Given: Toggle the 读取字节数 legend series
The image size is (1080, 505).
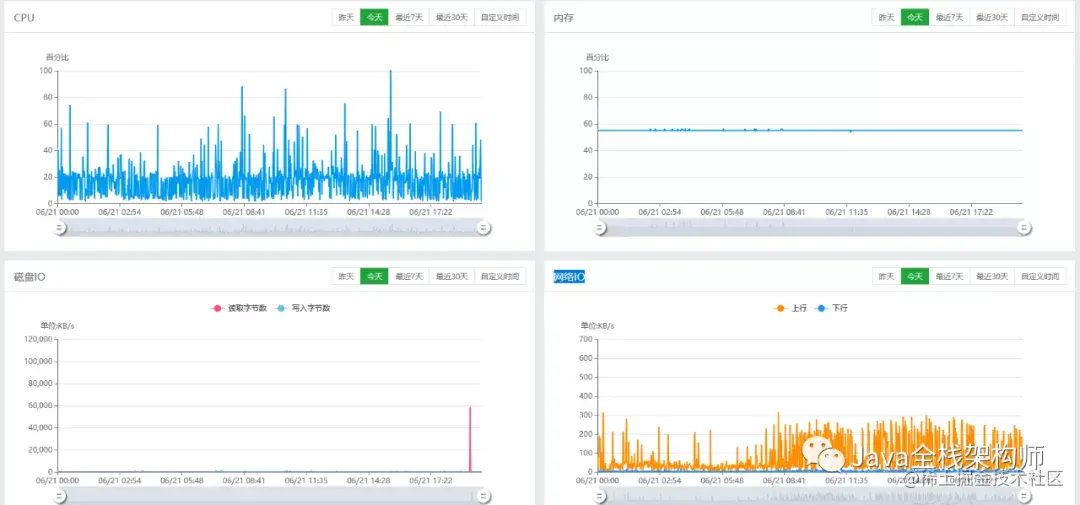Looking at the screenshot, I should [x=238, y=308].
